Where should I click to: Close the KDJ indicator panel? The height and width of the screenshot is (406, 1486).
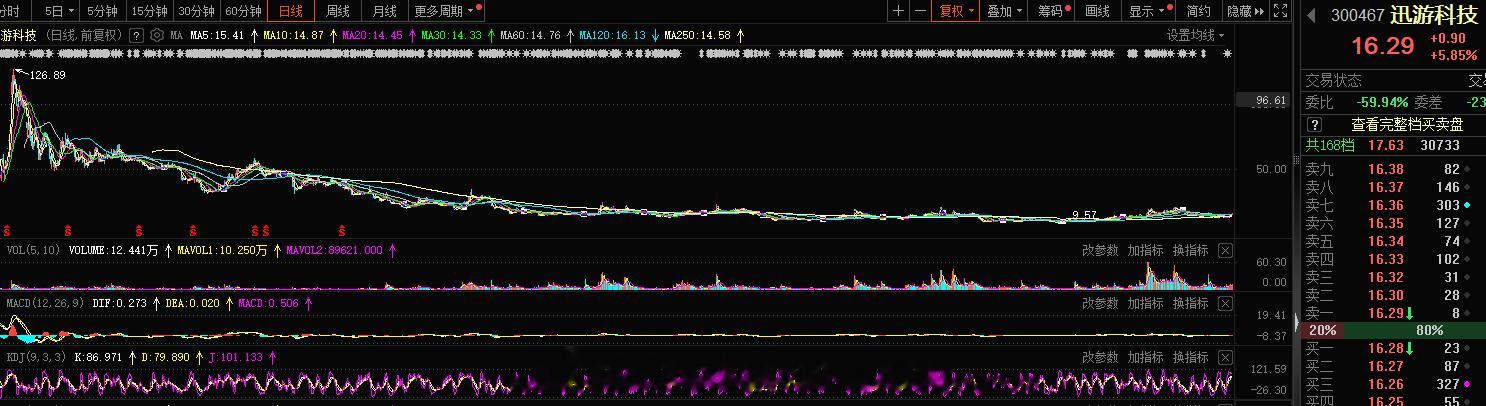[x=1225, y=357]
